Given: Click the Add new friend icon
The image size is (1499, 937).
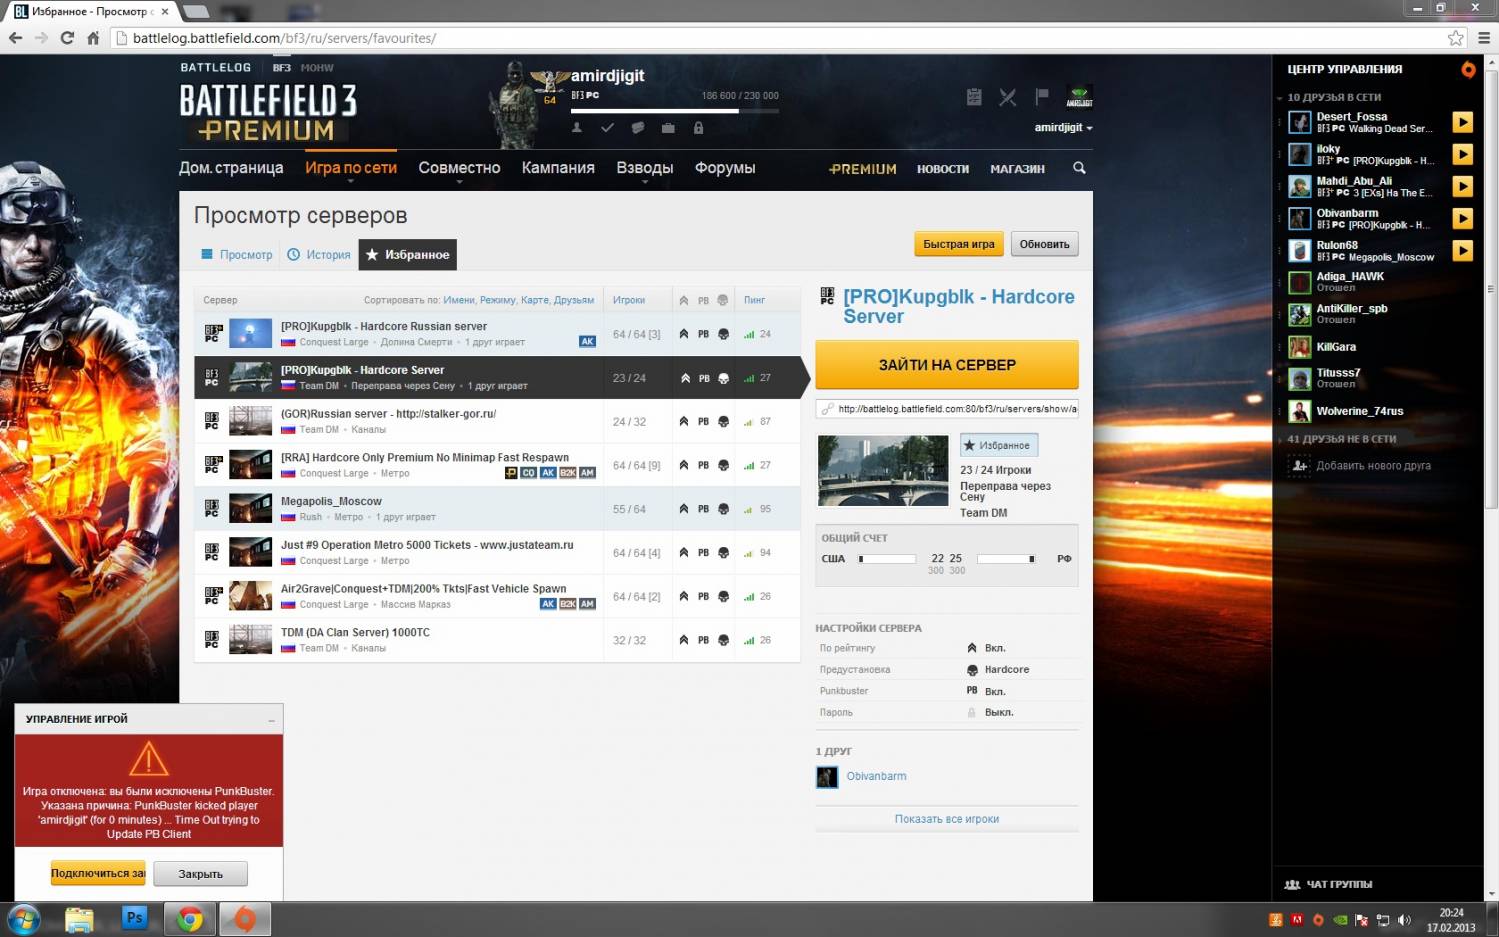Looking at the screenshot, I should (1299, 465).
